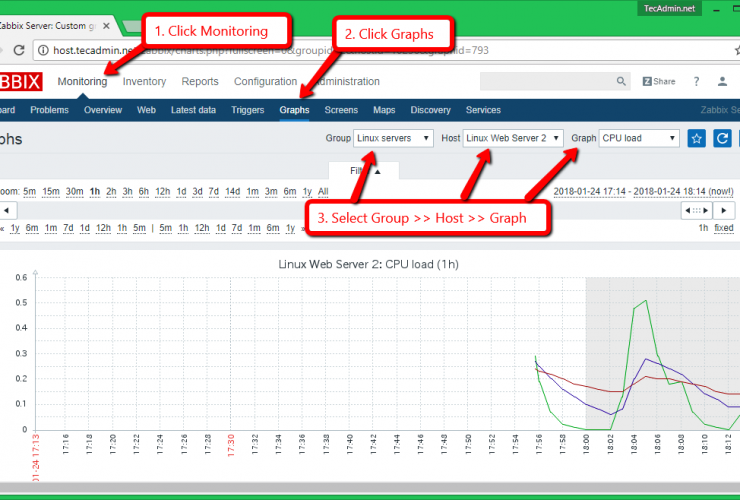Open the Group dropdown

pyautogui.click(x=394, y=139)
